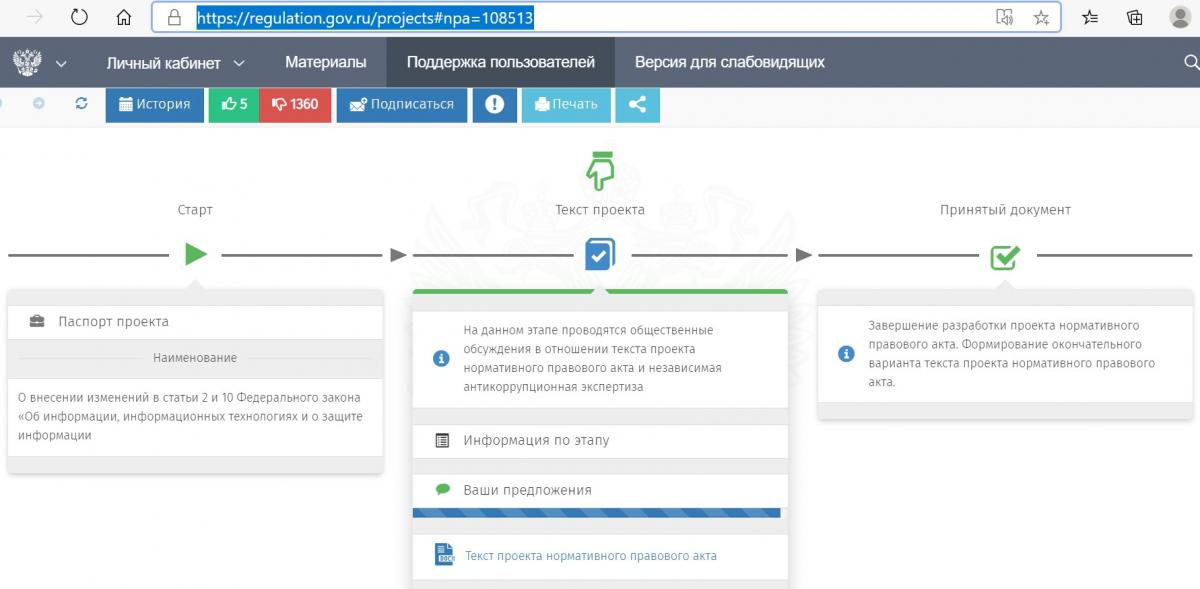The image size is (1200, 589).
Task: Click the exclamation mark report button
Action: click(494, 104)
